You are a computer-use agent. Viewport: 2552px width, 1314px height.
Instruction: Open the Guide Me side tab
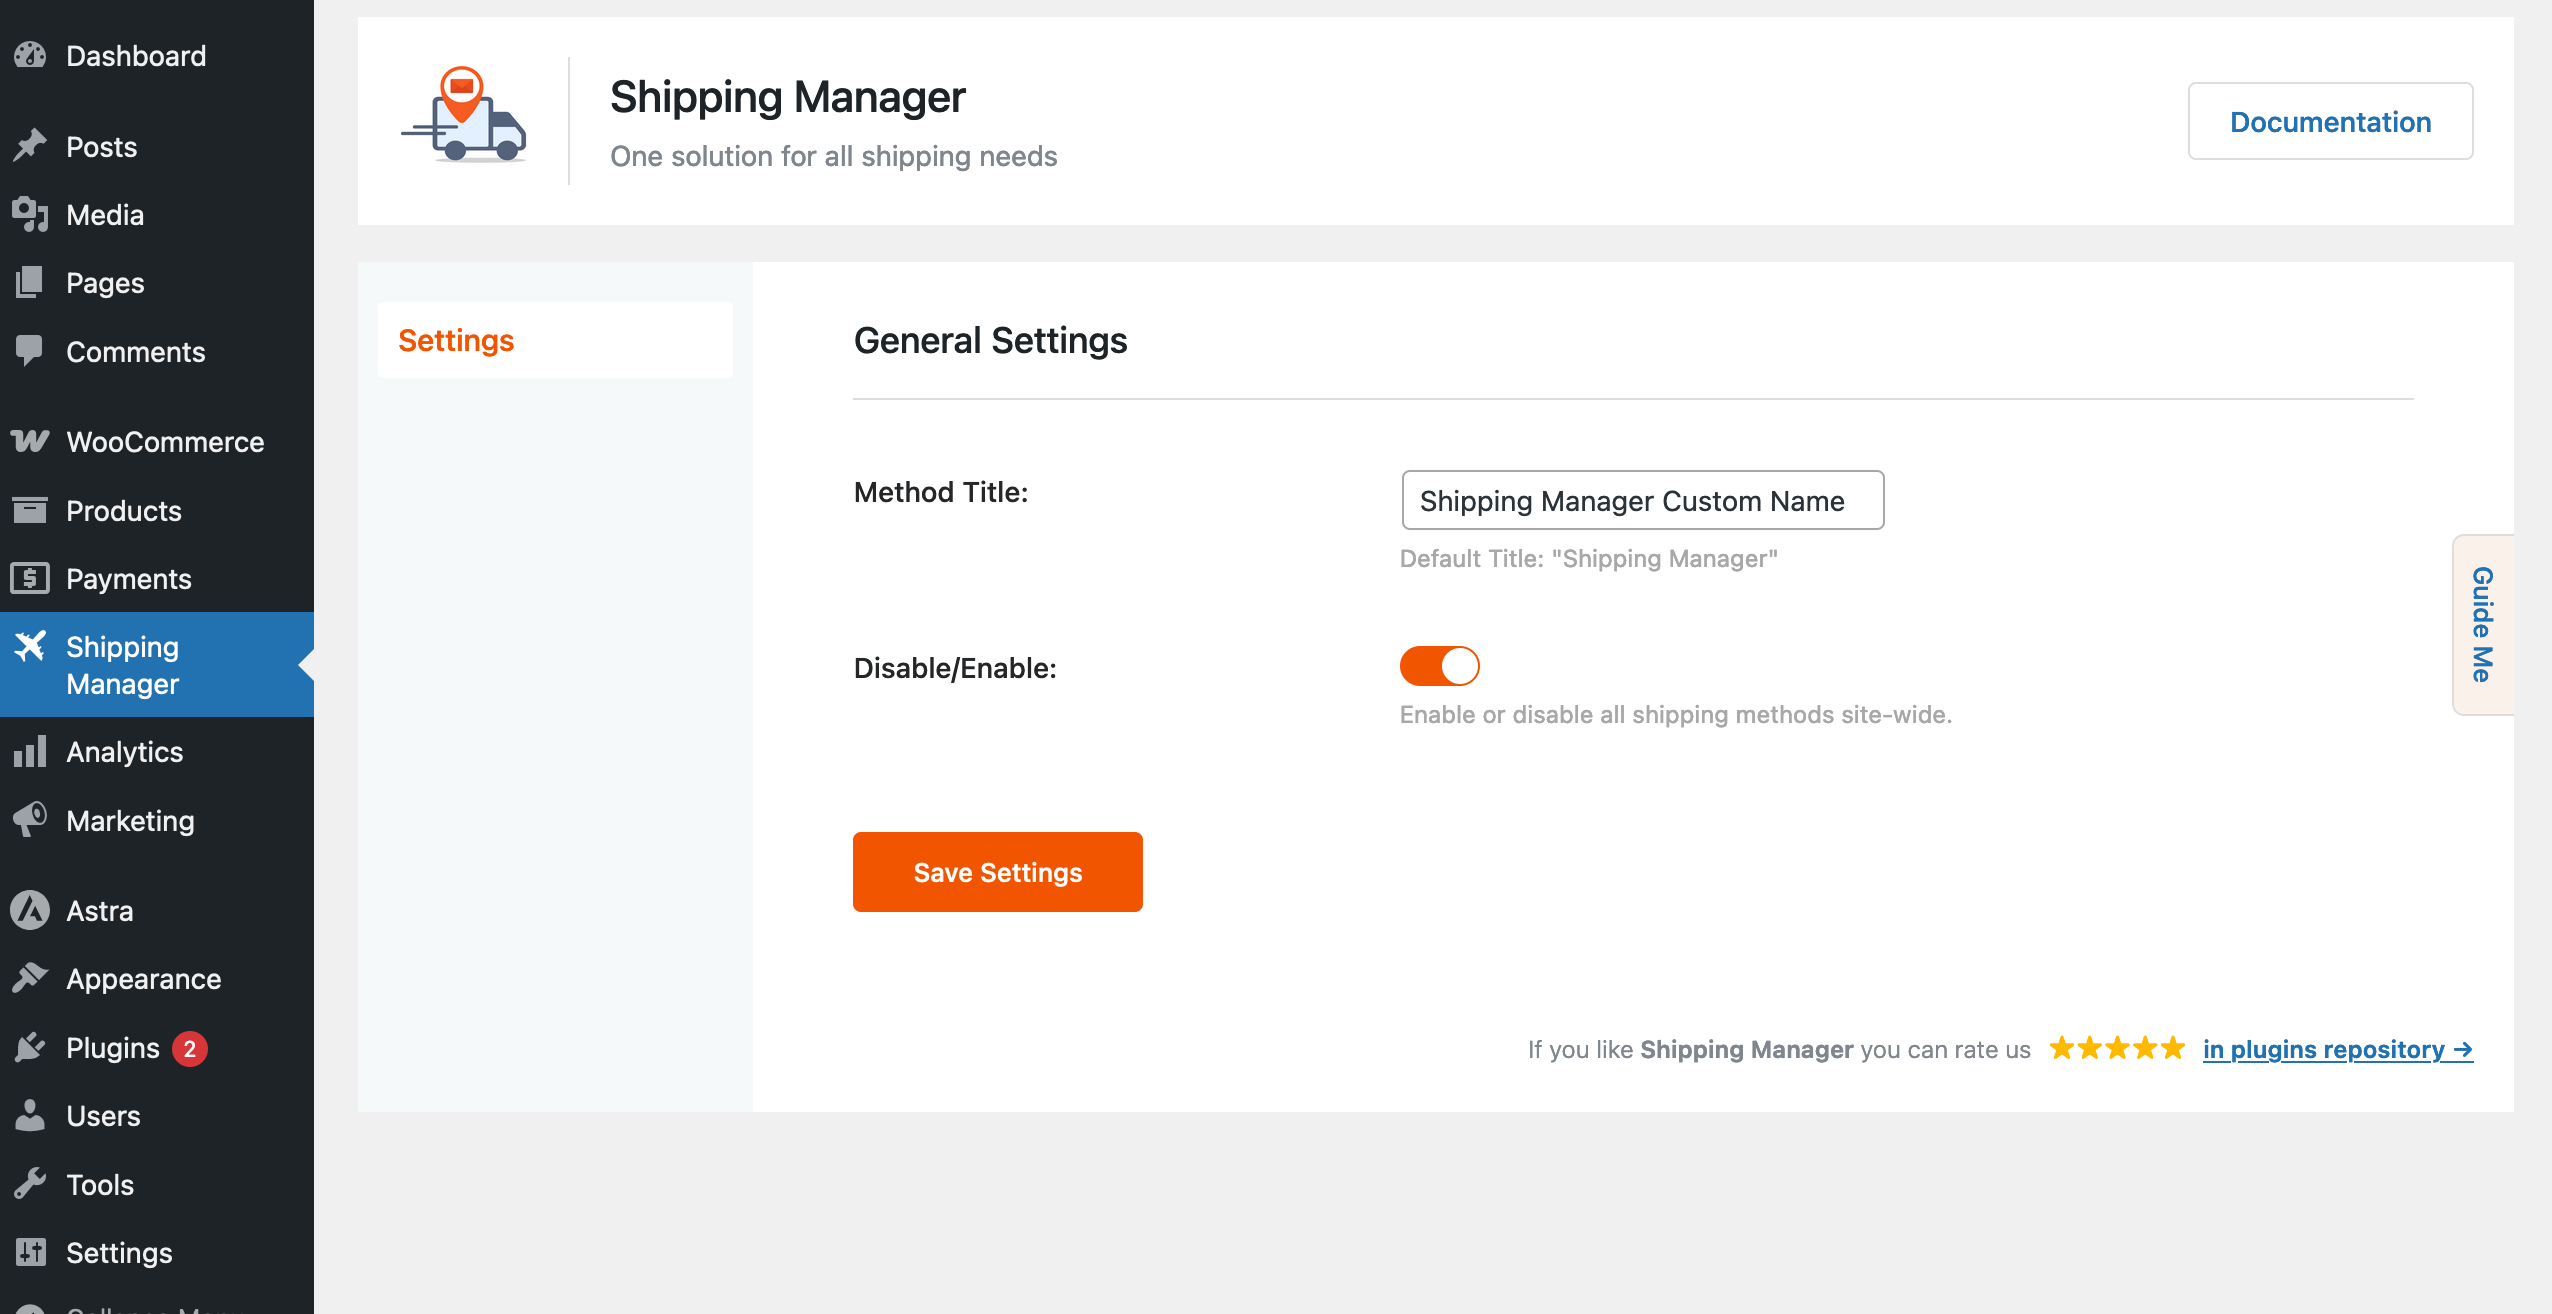(2483, 625)
